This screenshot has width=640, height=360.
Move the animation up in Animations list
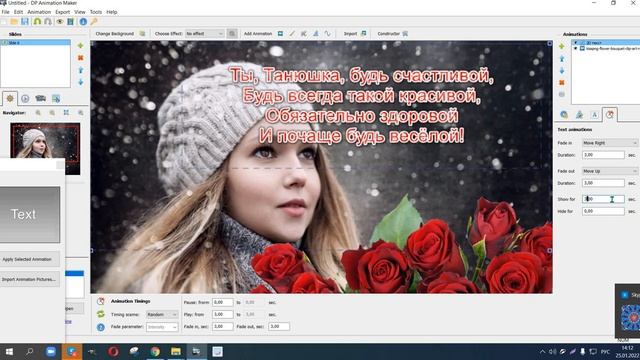(x=562, y=59)
